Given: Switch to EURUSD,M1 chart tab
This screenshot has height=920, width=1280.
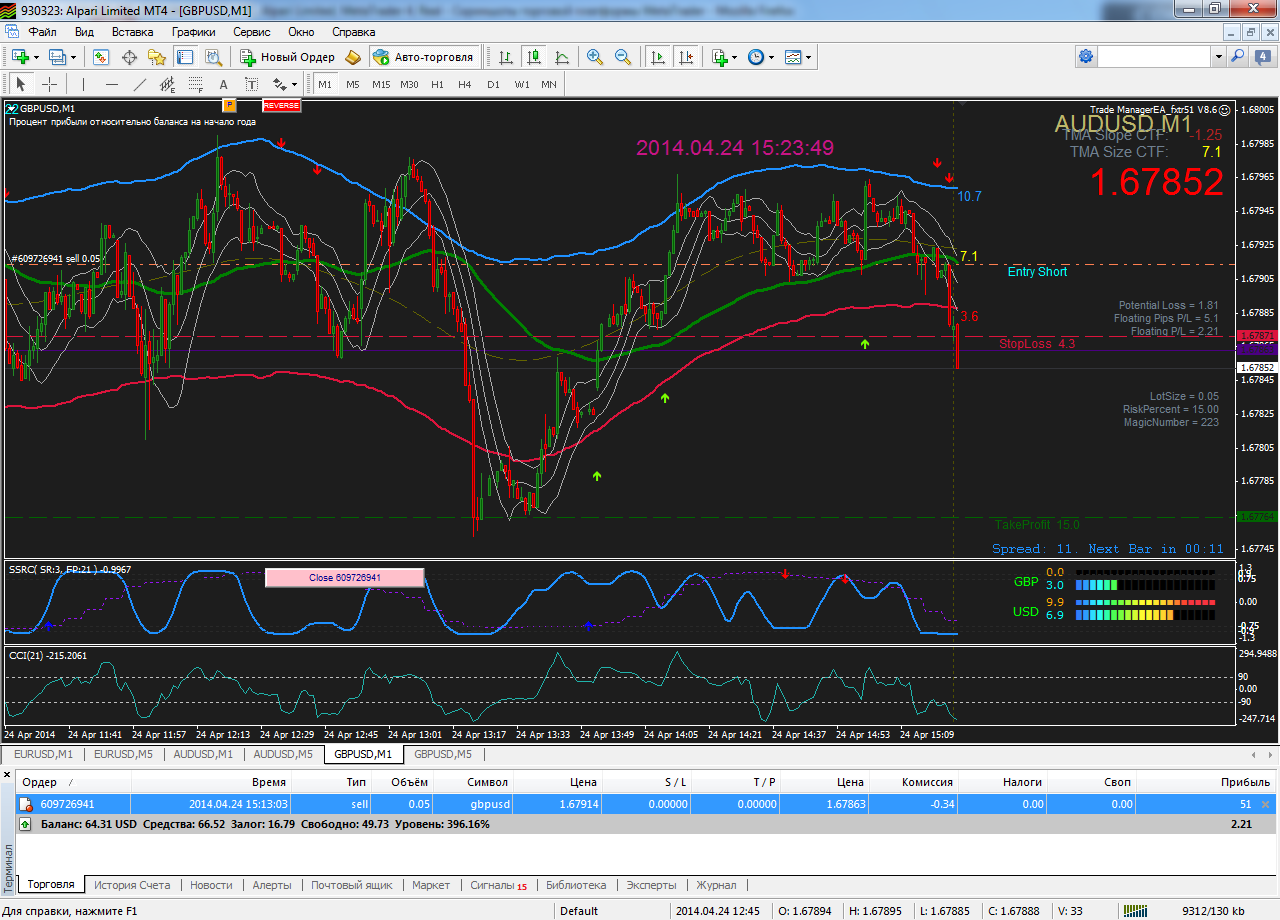Looking at the screenshot, I should (x=43, y=754).
